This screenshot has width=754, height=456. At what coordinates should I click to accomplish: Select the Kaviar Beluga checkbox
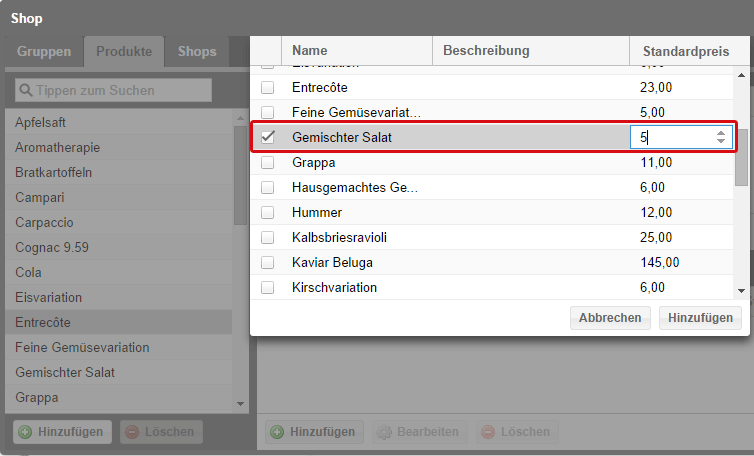[x=267, y=262]
